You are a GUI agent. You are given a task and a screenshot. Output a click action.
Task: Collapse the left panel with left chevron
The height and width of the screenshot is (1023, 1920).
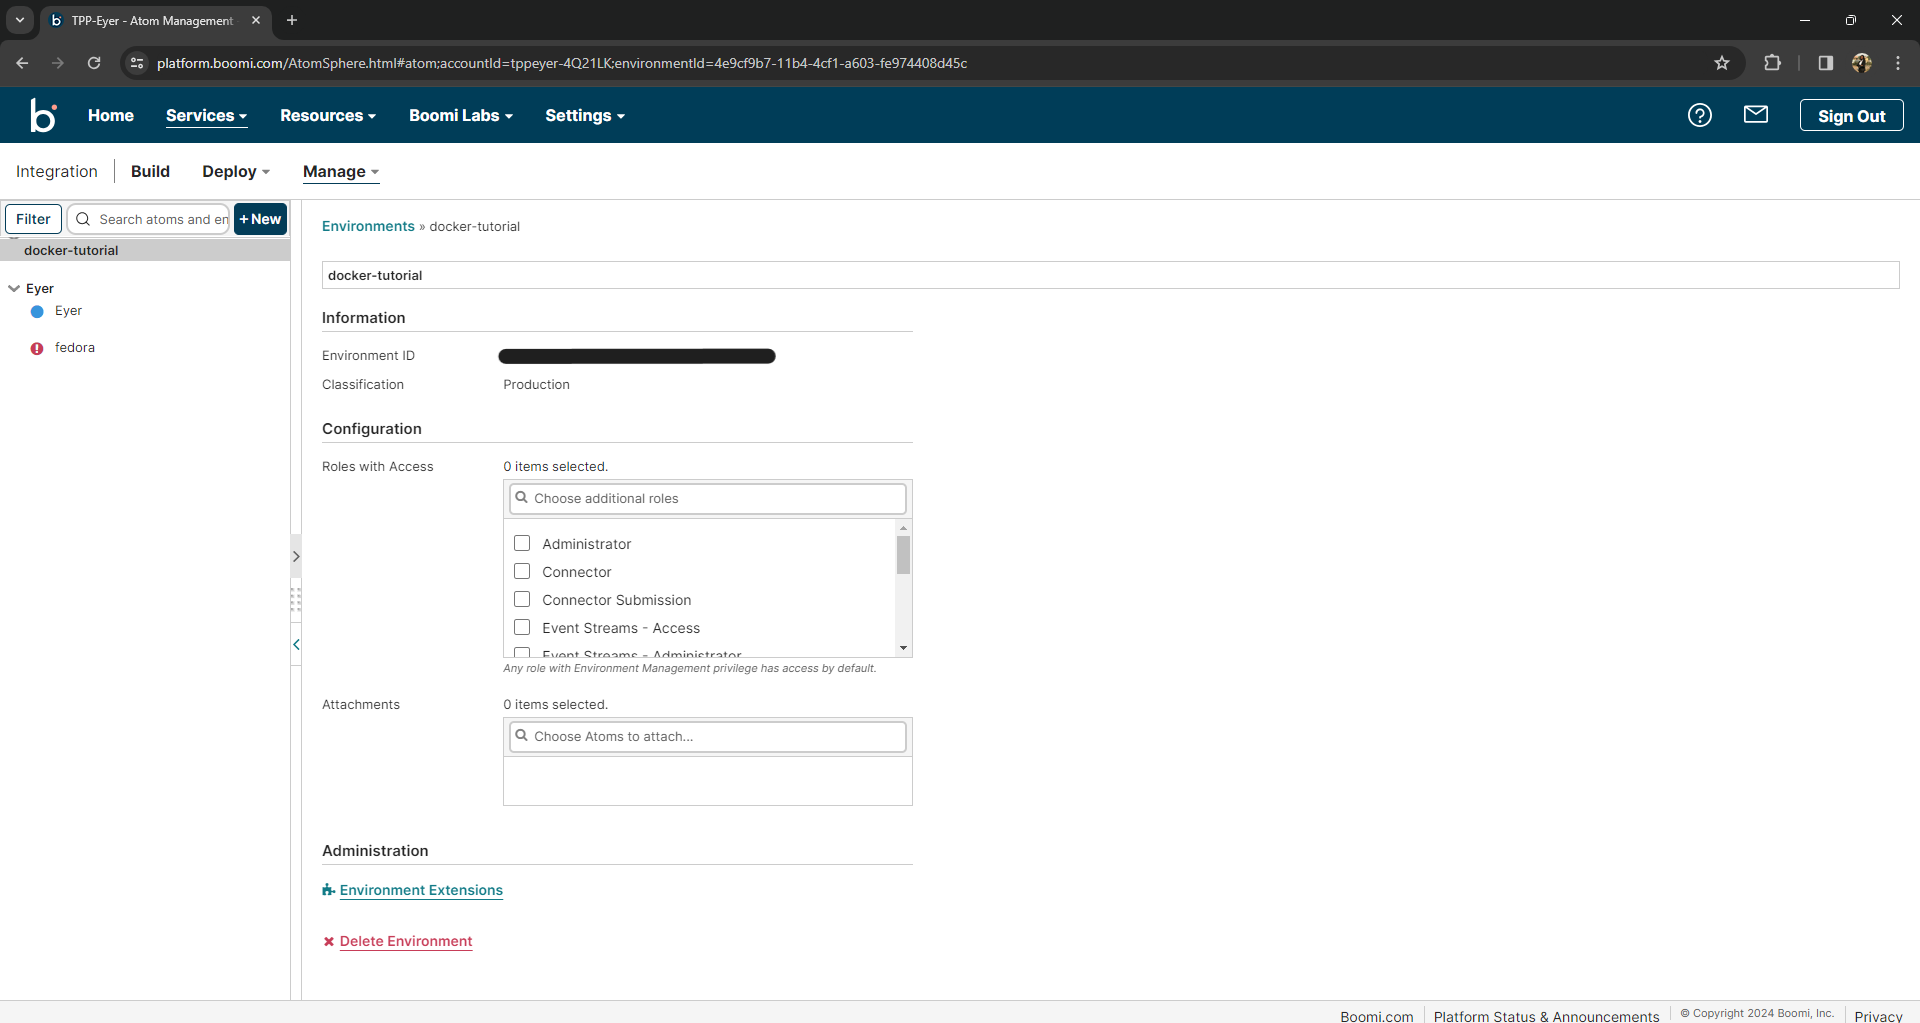[x=296, y=645]
